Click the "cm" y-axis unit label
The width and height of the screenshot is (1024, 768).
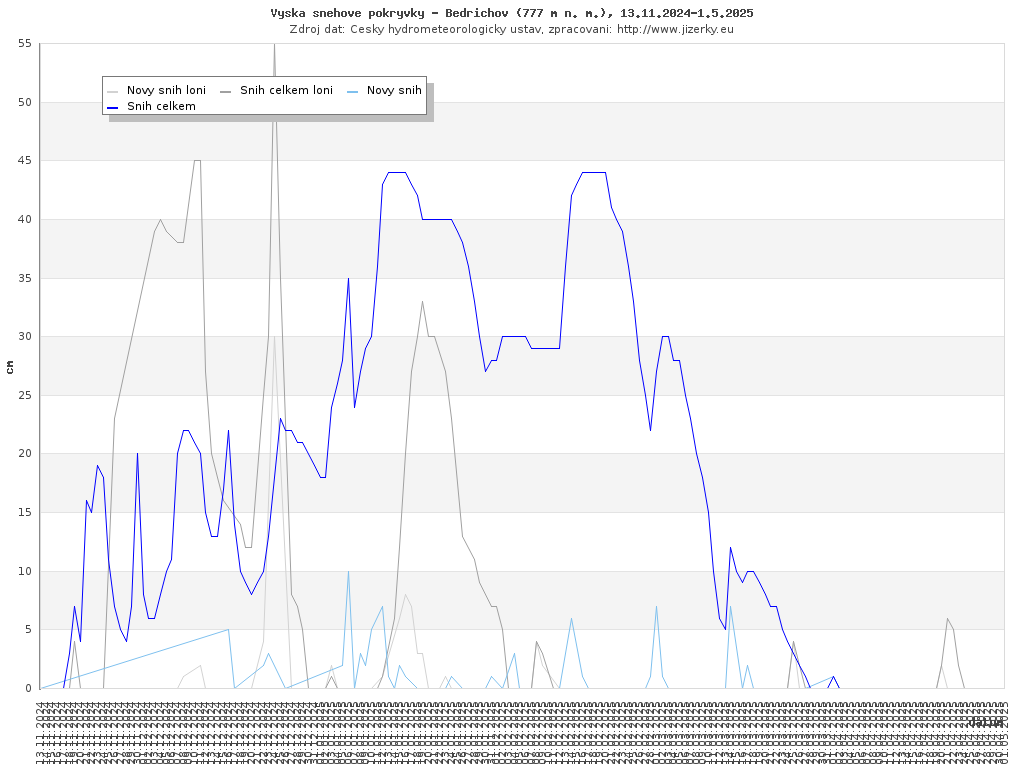pos(10,366)
